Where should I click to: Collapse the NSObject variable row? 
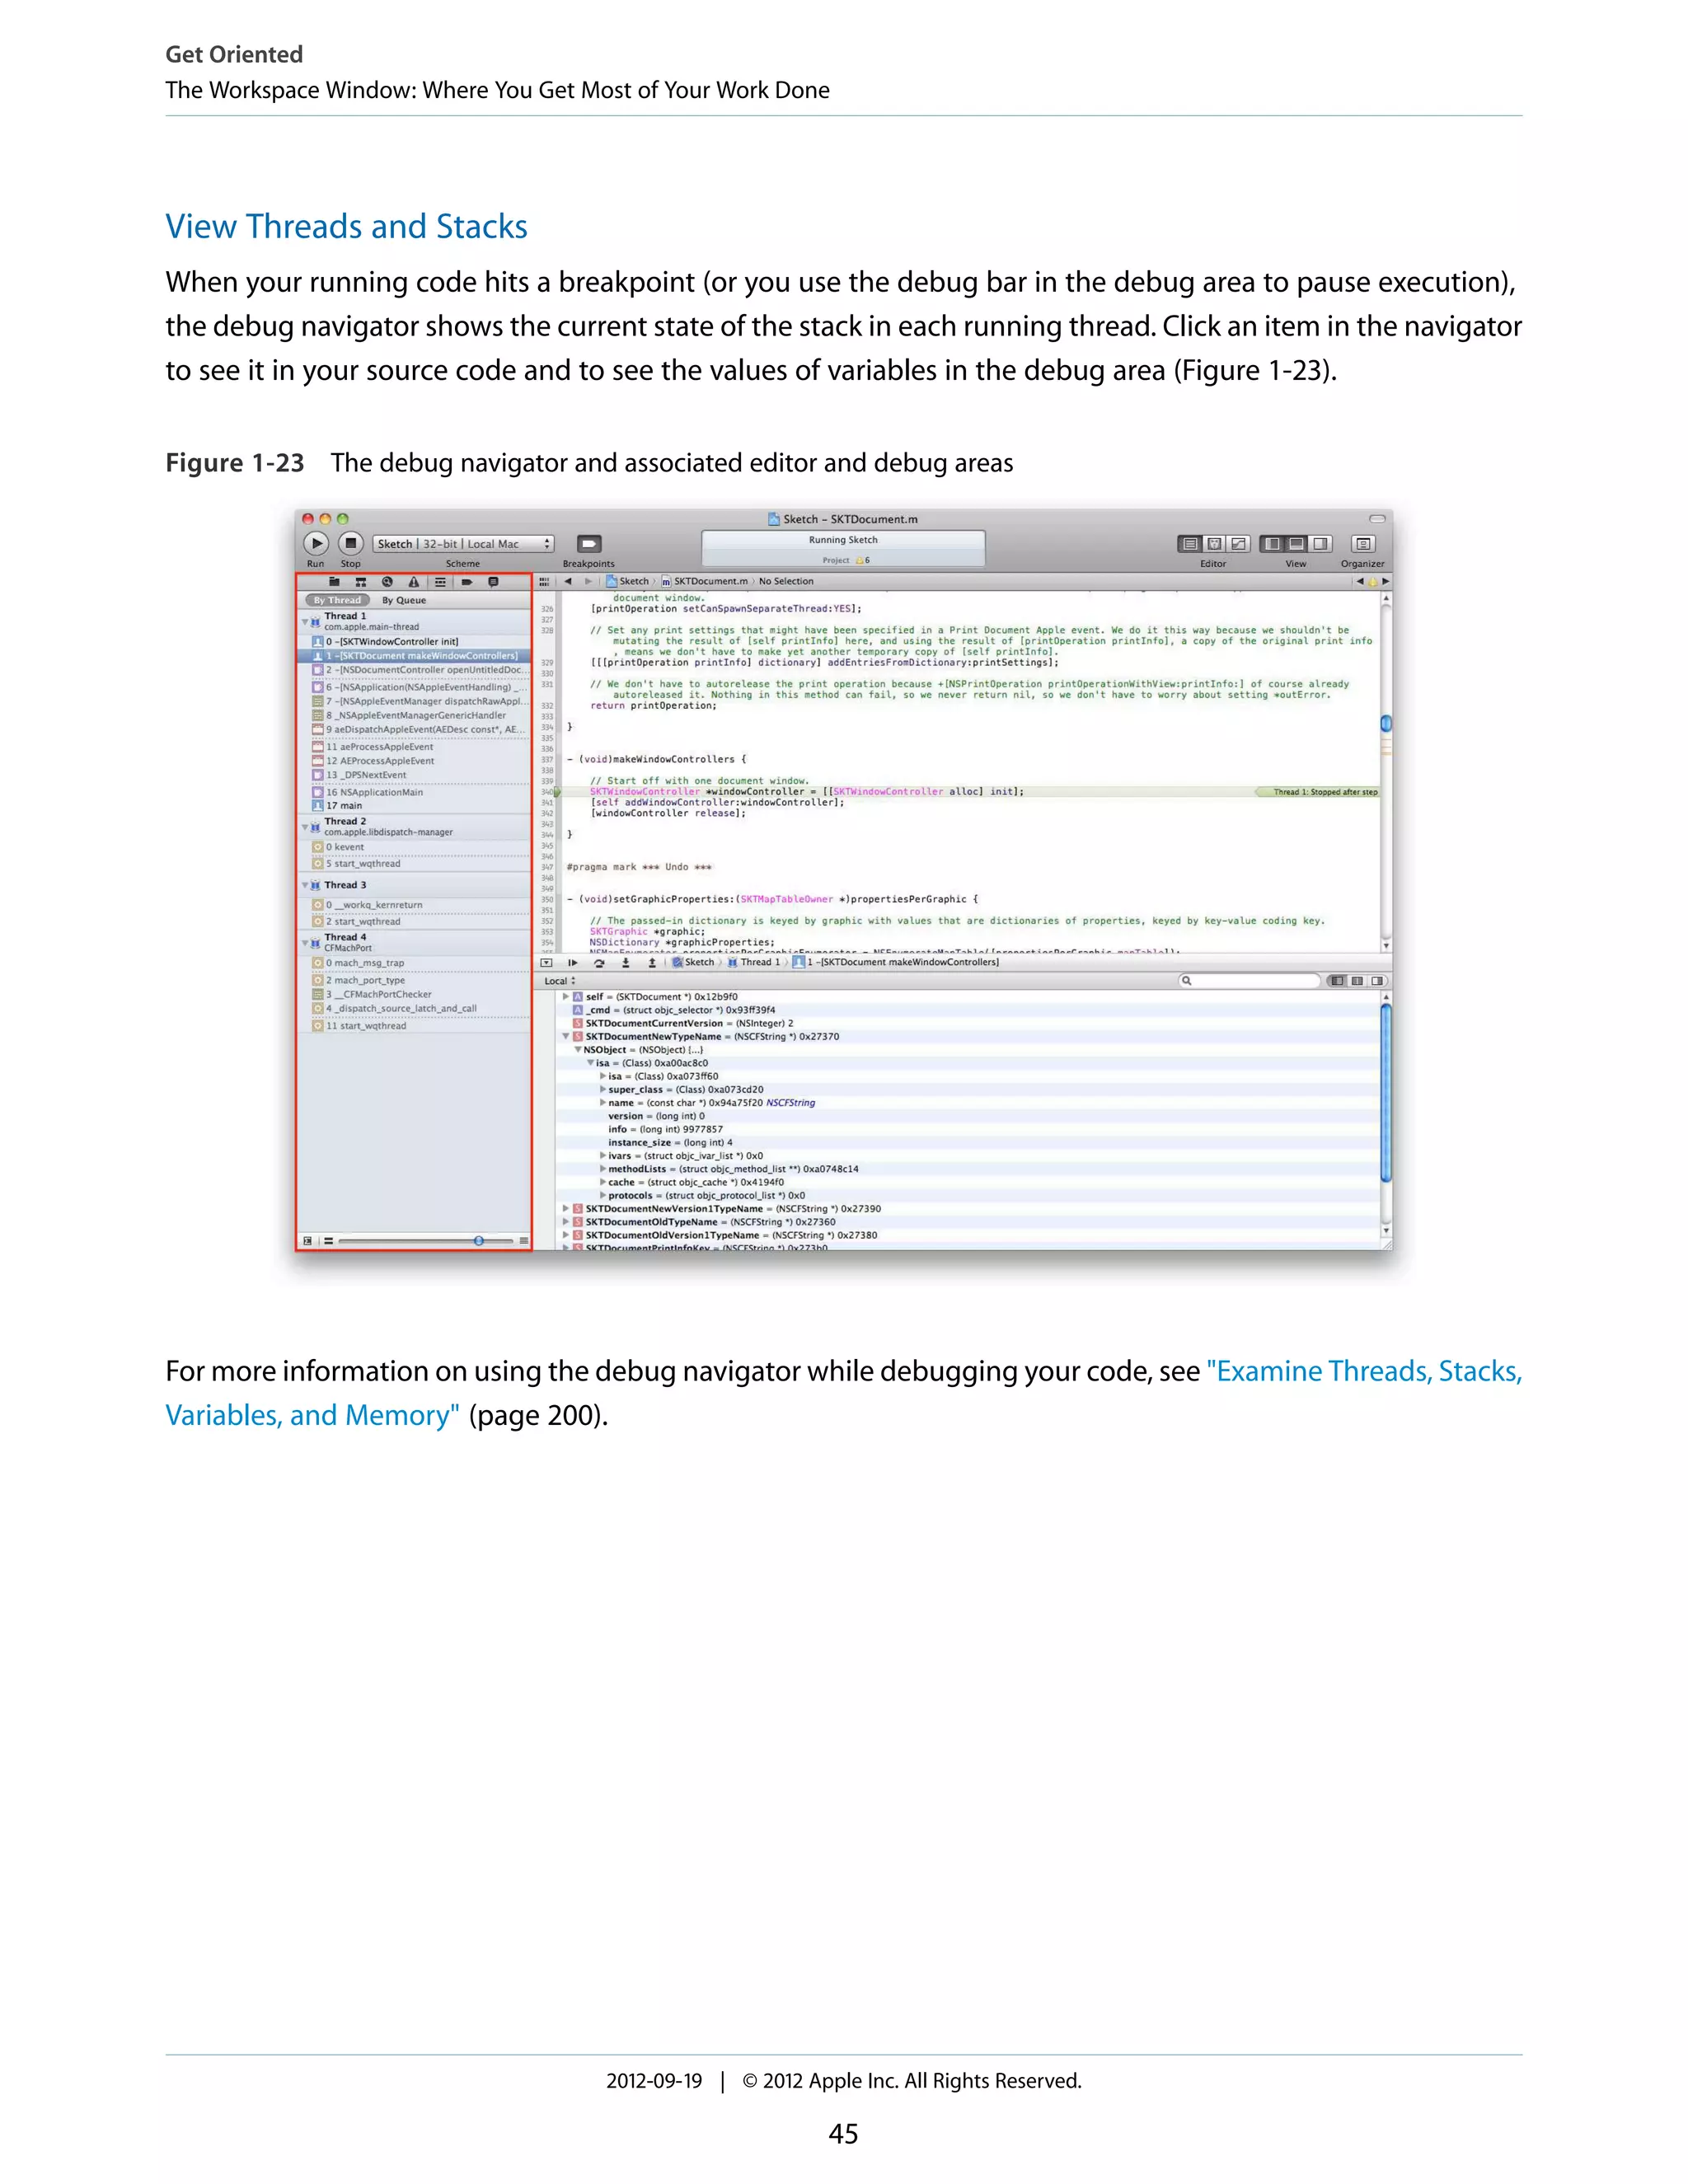click(x=578, y=1050)
